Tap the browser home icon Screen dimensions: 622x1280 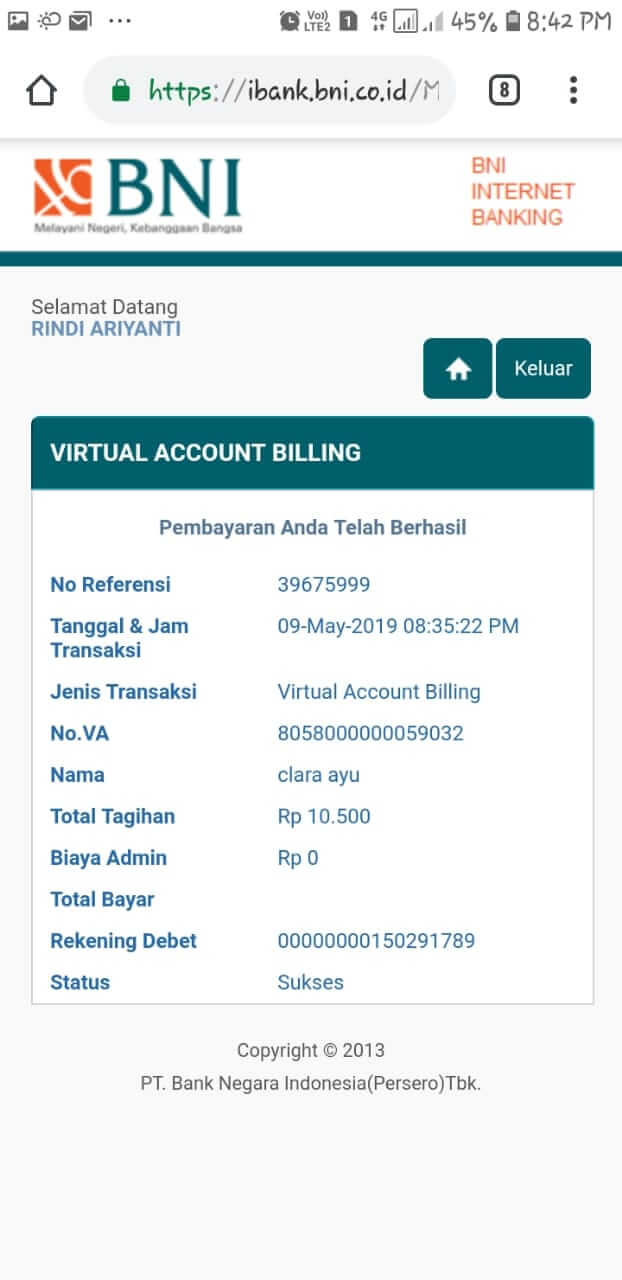(x=41, y=91)
